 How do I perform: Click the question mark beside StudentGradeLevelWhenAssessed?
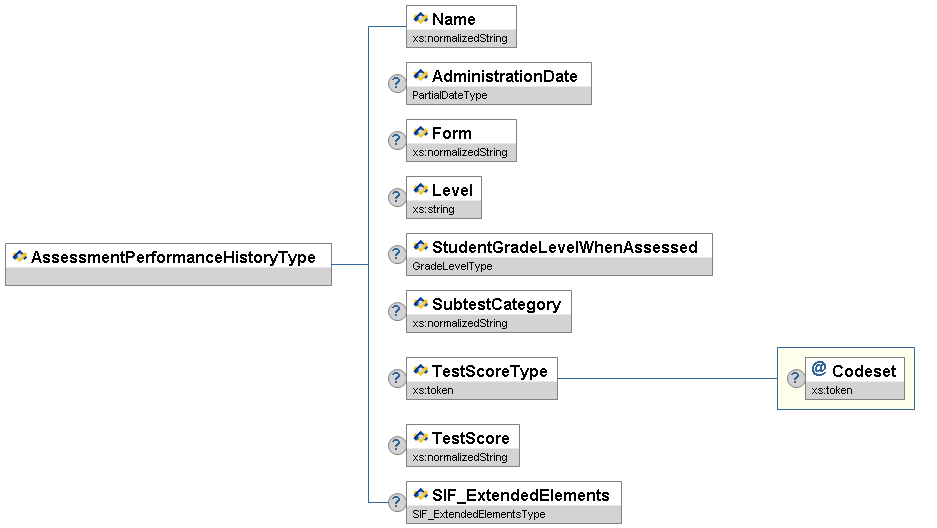[397, 254]
